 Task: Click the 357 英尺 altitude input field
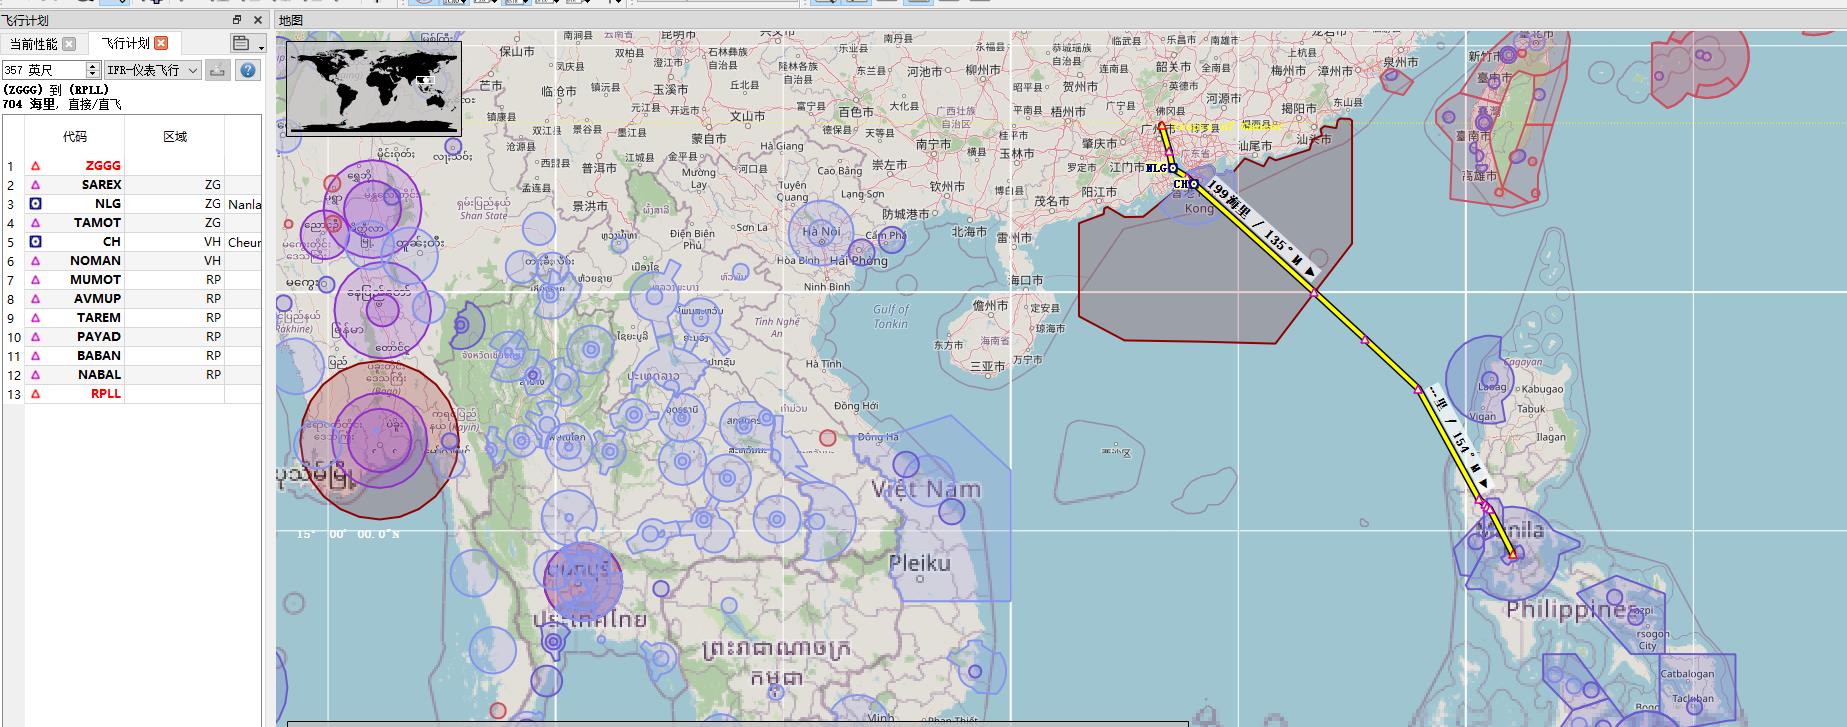pyautogui.click(x=43, y=70)
